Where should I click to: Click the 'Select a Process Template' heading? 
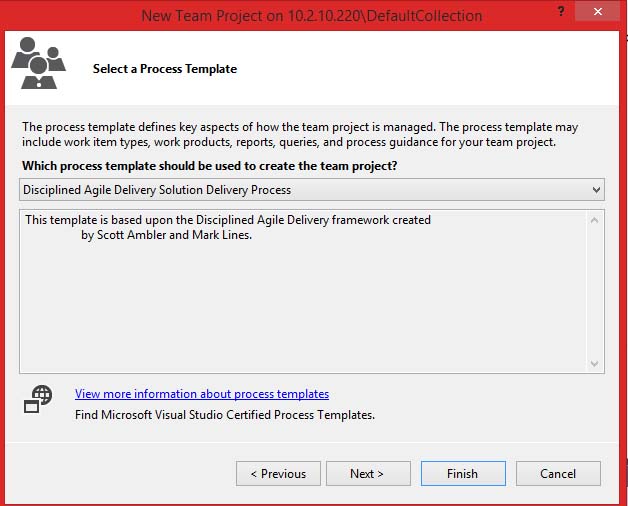[165, 69]
